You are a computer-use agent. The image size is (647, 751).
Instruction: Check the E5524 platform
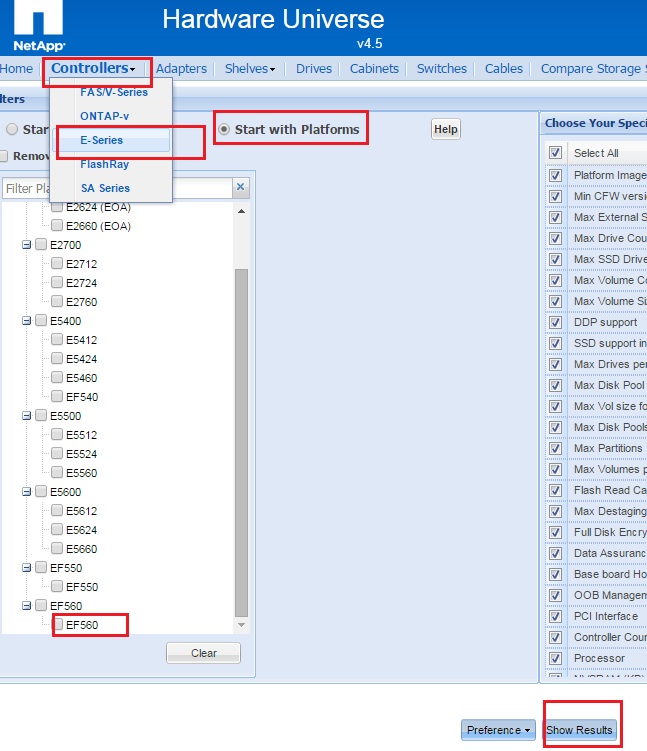57,453
